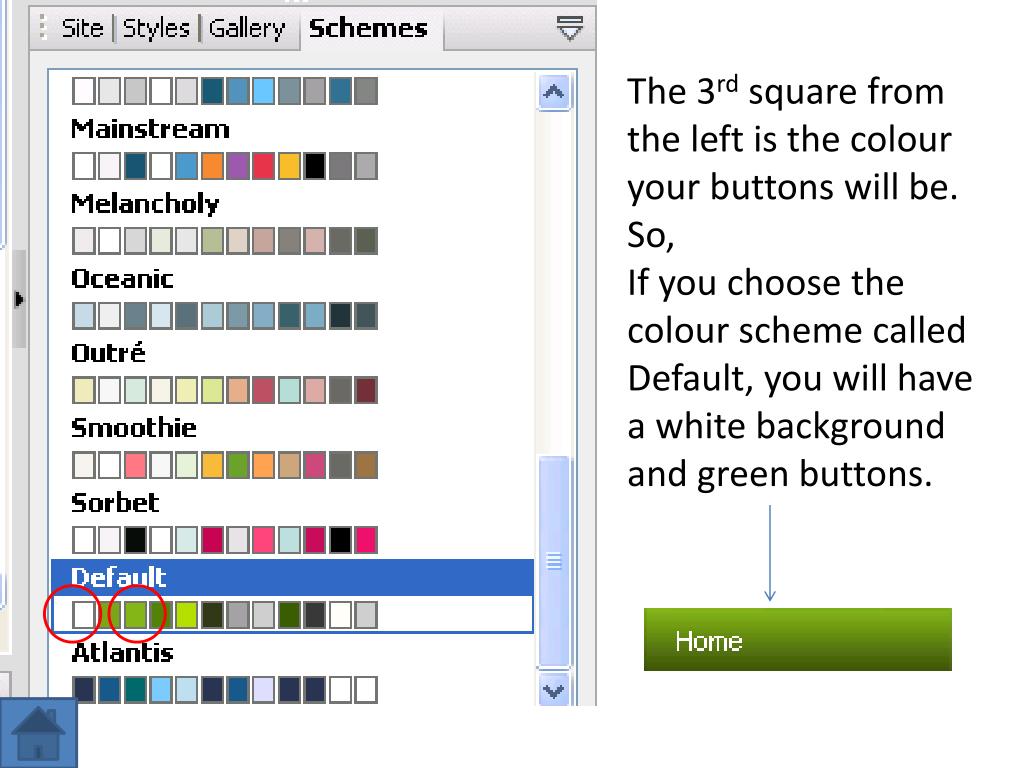The width and height of the screenshot is (1024, 768).
Task: Click the white first swatch in Default
Action: 84,615
